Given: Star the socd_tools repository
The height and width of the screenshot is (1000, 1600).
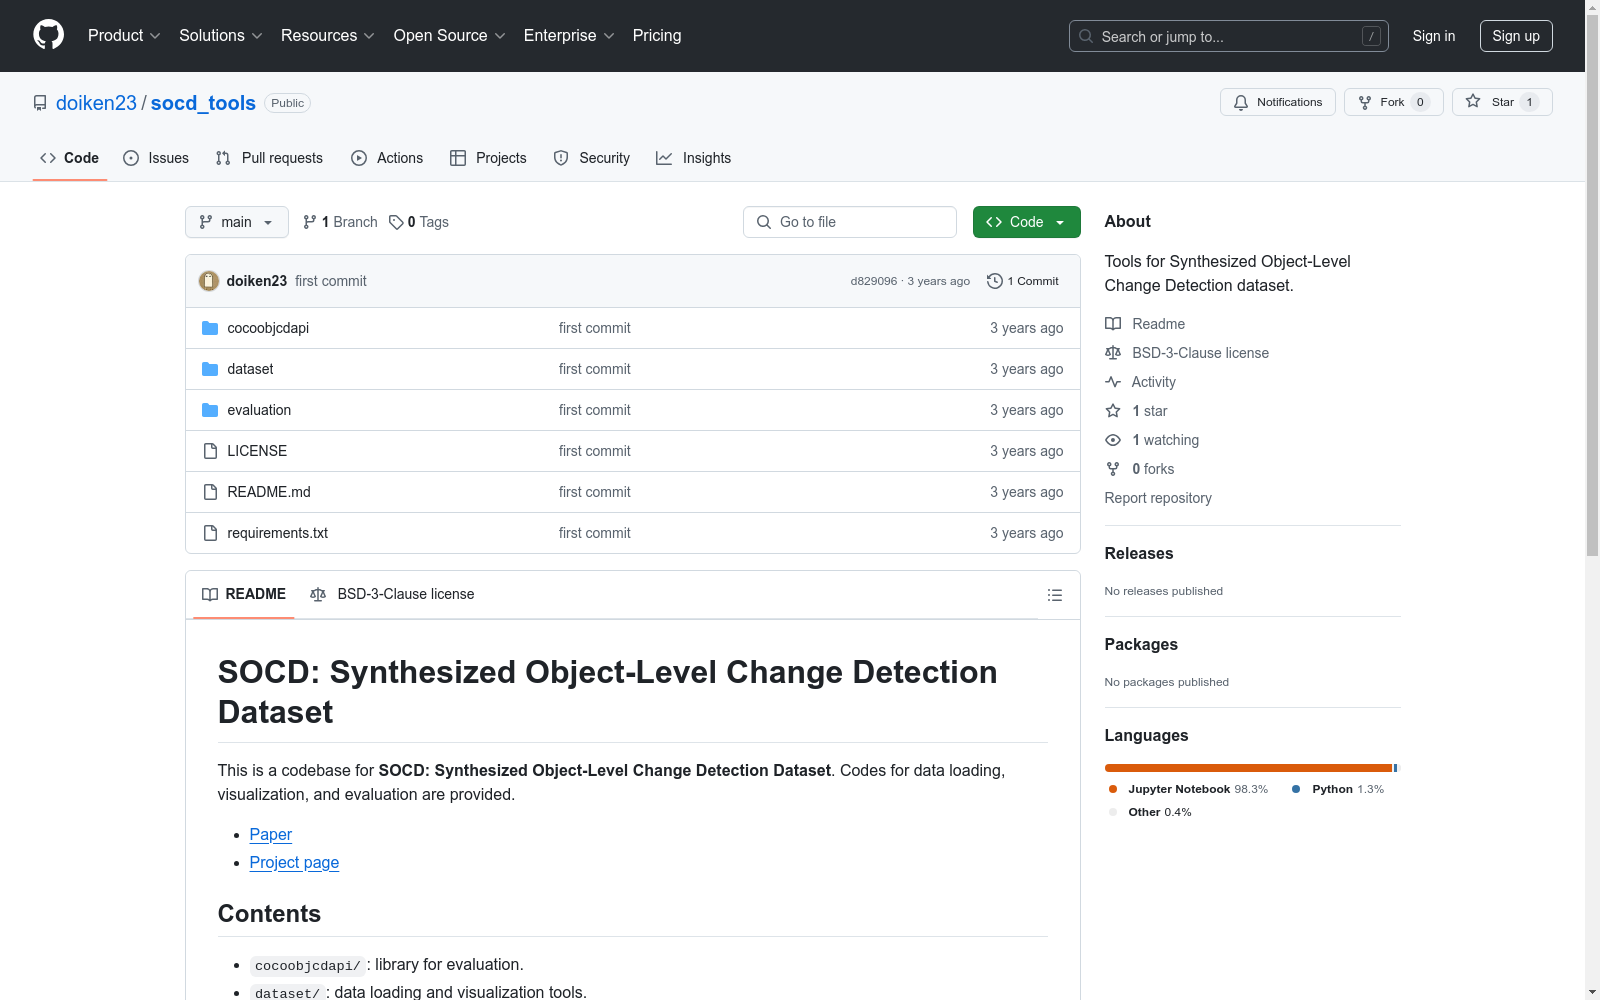Looking at the screenshot, I should pos(1501,102).
